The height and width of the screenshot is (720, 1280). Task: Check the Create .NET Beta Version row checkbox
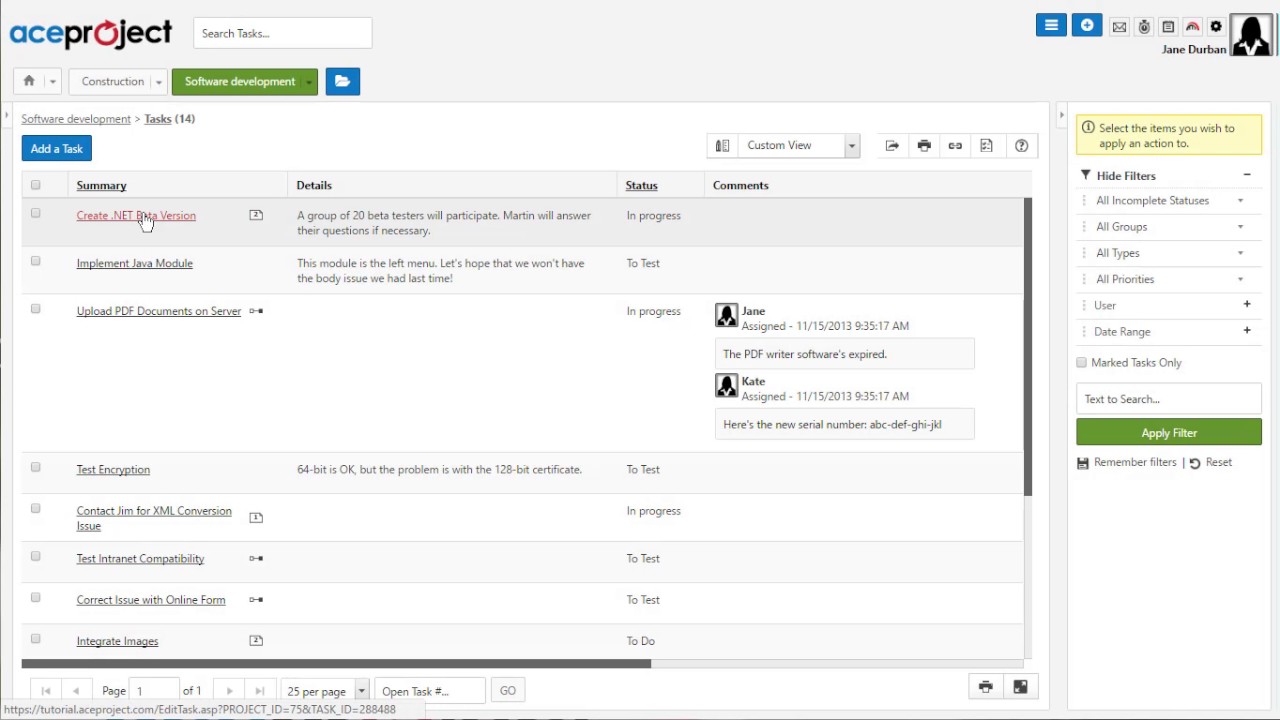[36, 213]
